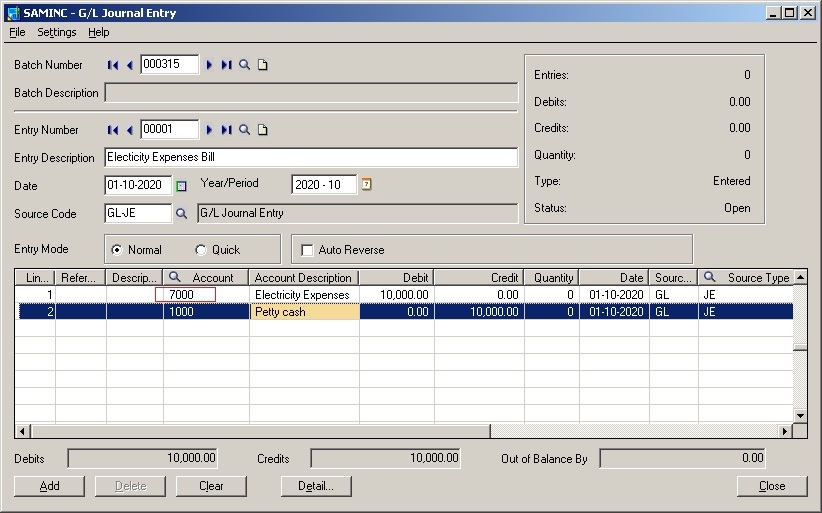Click the Year/Period field
The width and height of the screenshot is (822, 513).
point(324,184)
